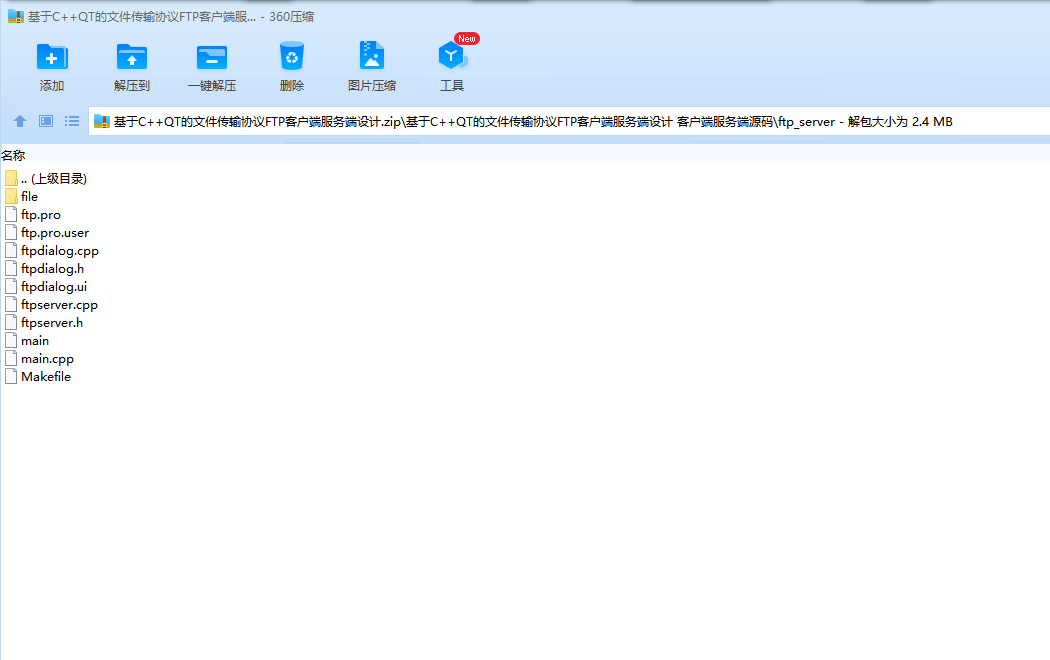The height and width of the screenshot is (660, 1050).
Task: Select the main.cpp file
Action: click(x=47, y=359)
